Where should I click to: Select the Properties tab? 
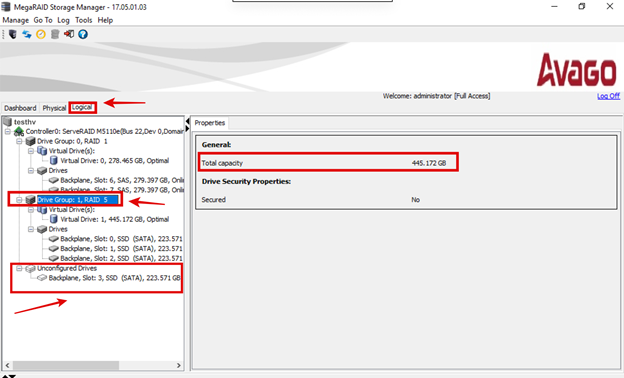pos(210,123)
